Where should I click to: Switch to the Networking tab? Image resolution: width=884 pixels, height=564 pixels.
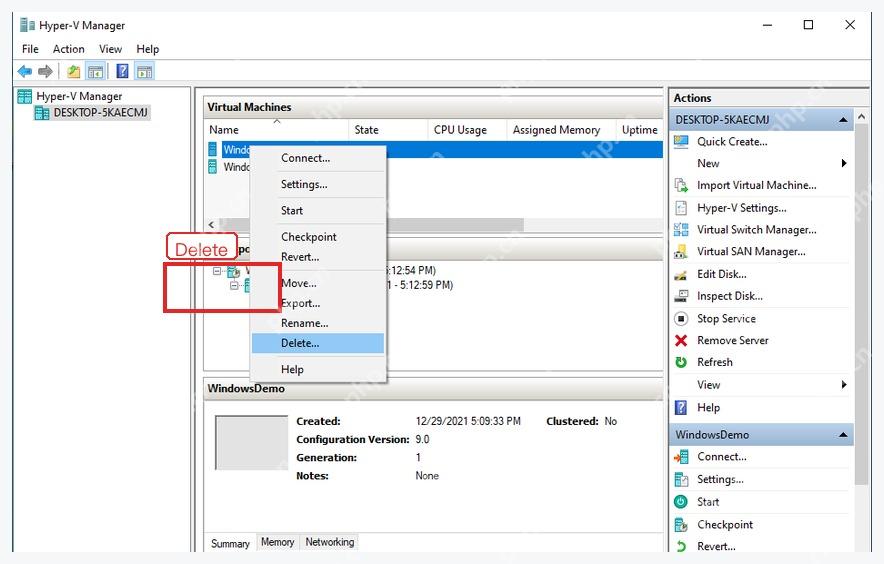coord(330,542)
